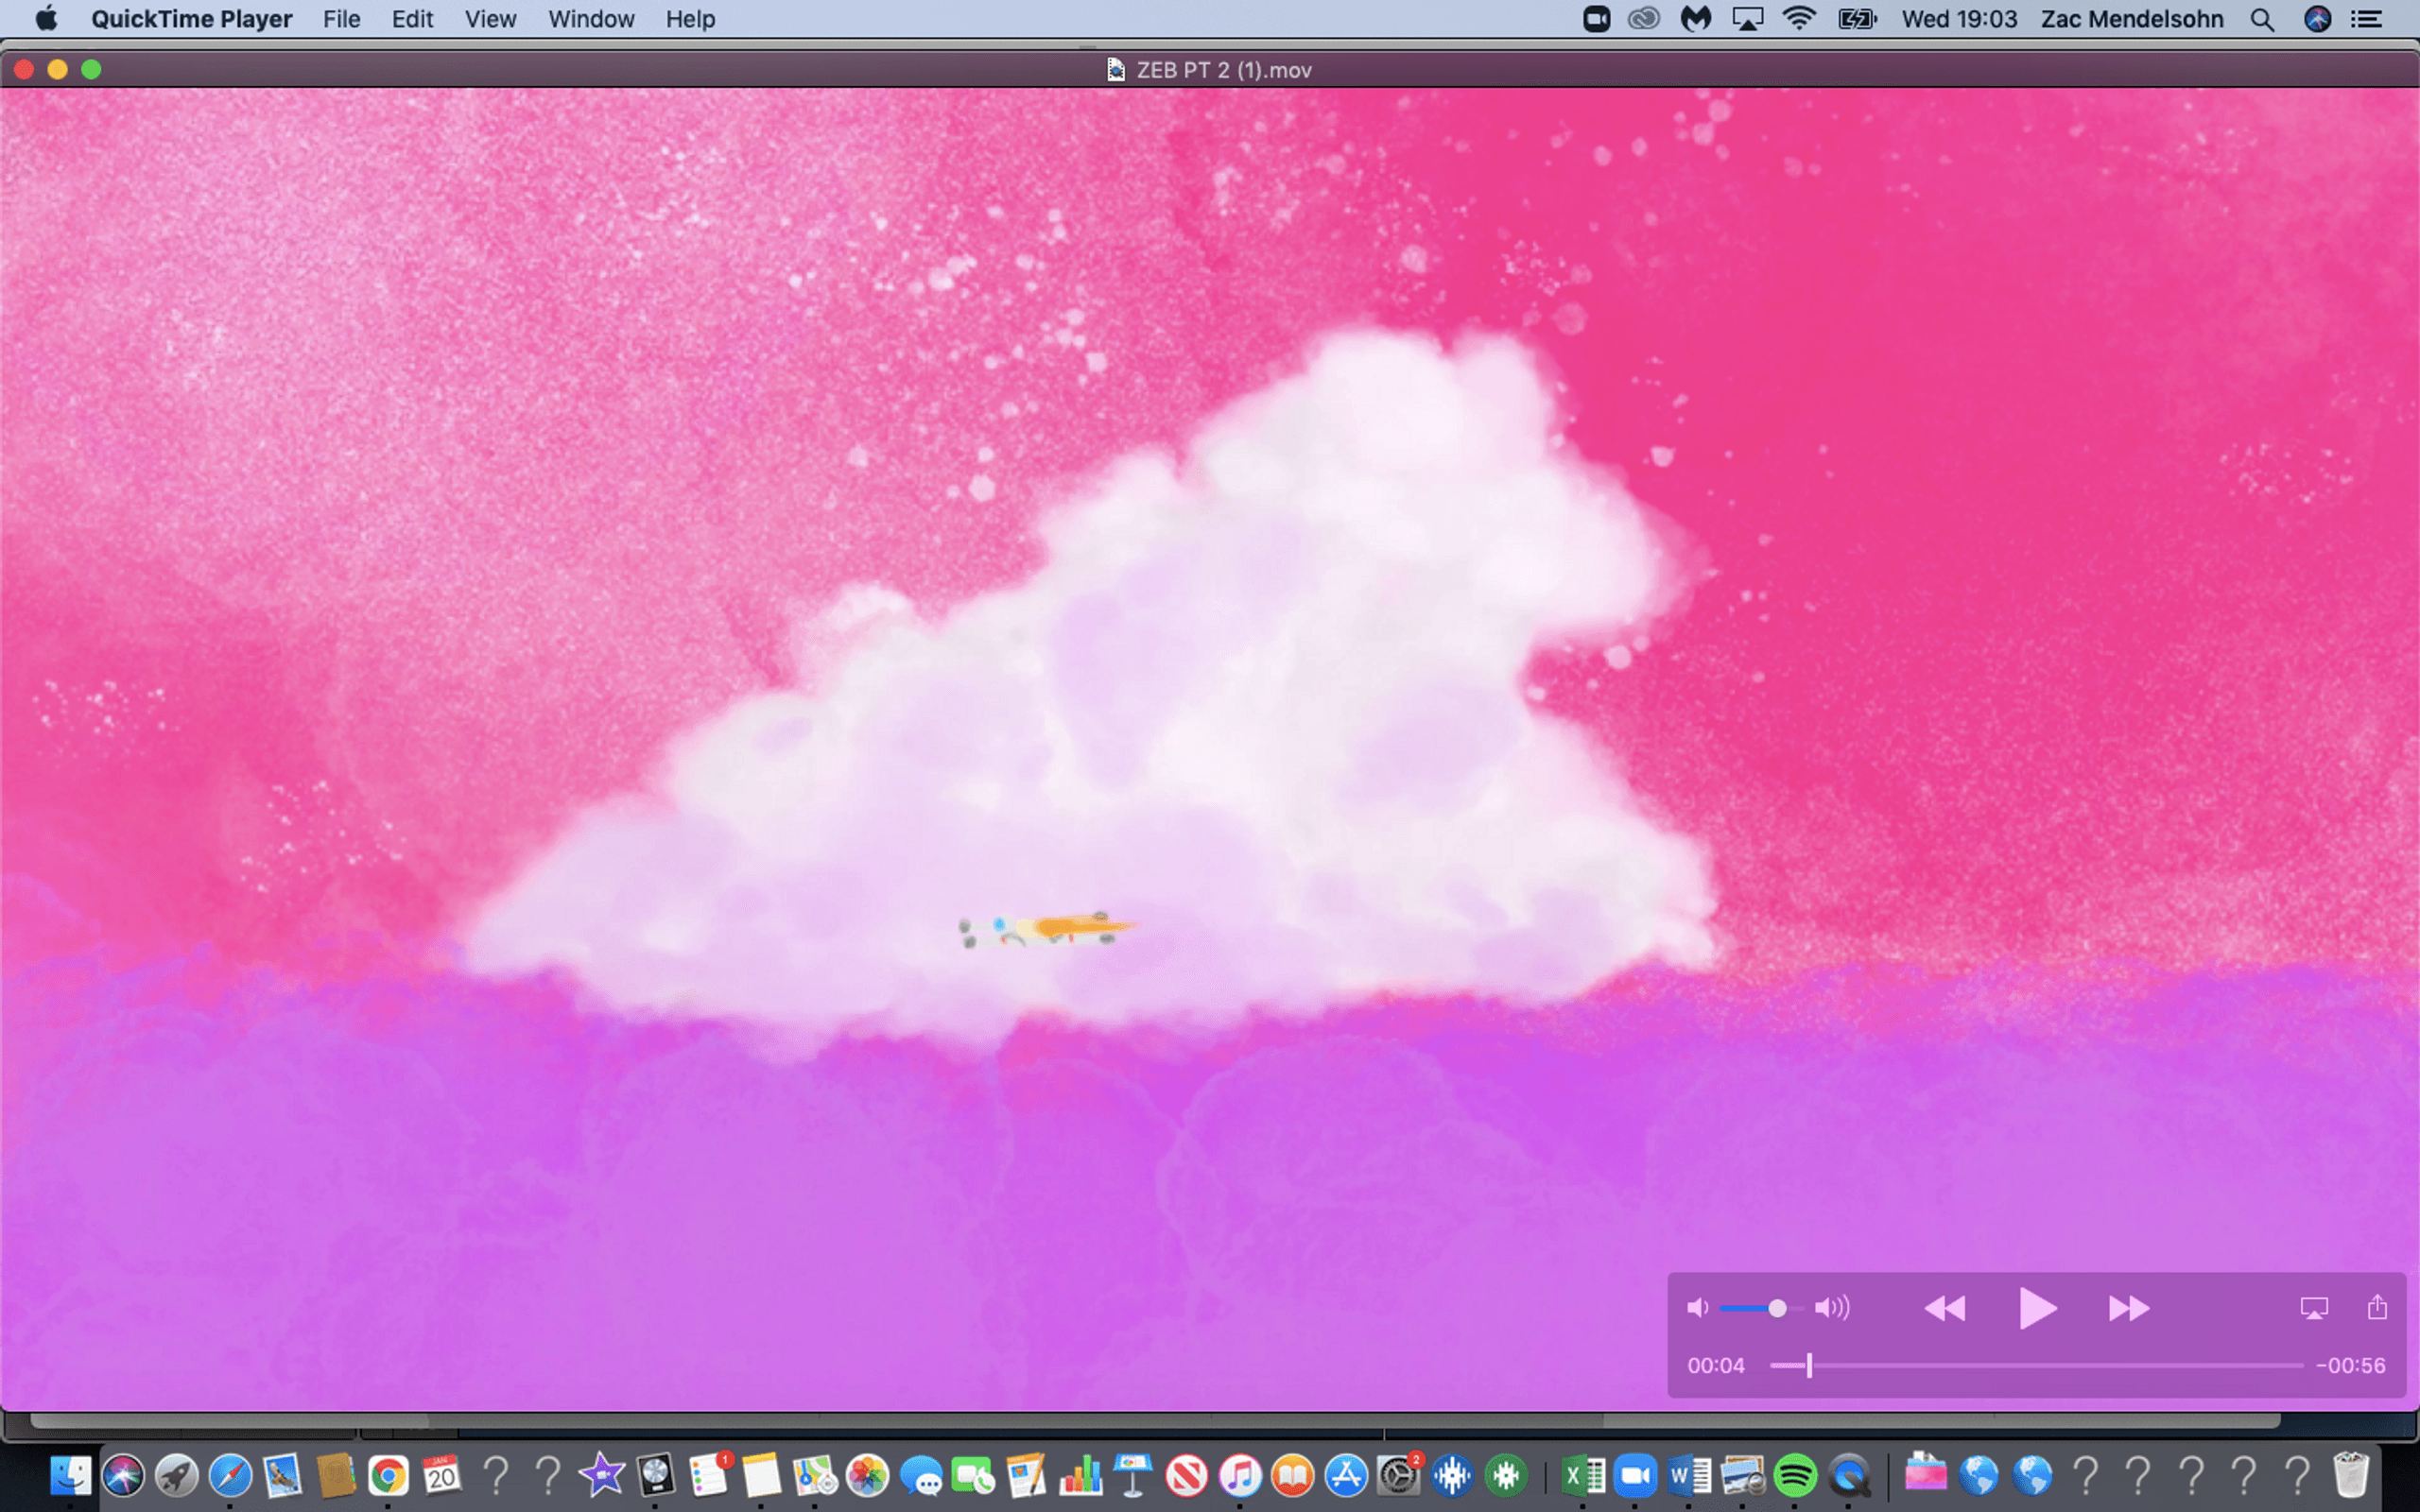This screenshot has height=1512, width=2420.
Task: Expand the Window menu
Action: point(591,19)
